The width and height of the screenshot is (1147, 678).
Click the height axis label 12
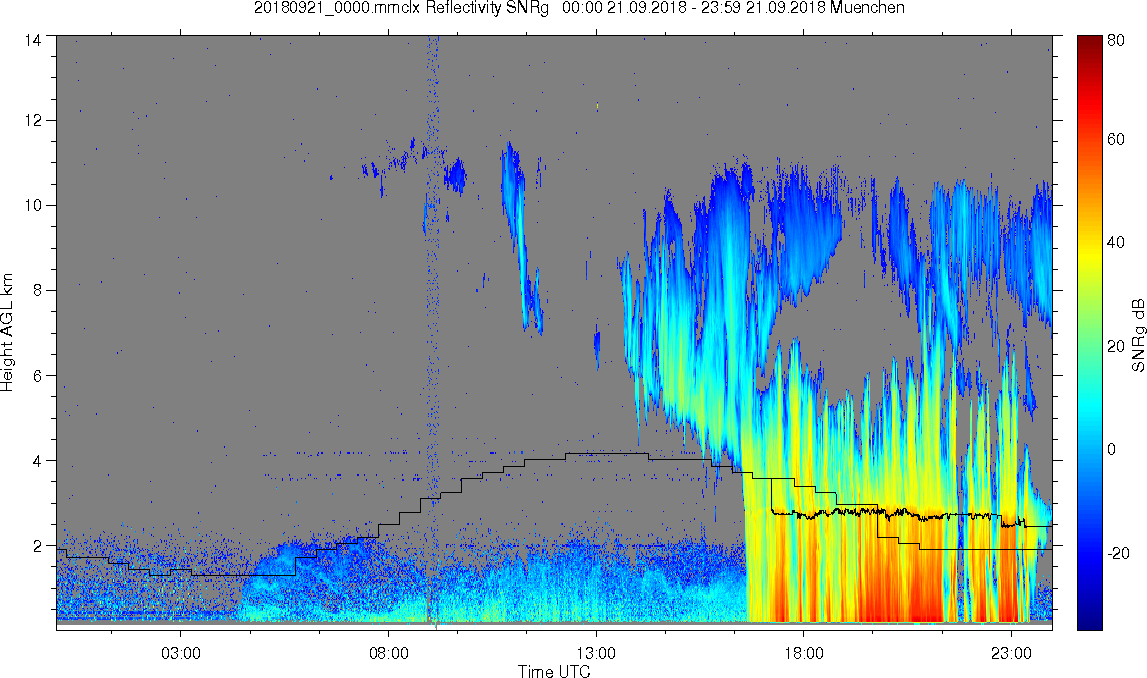click(33, 120)
